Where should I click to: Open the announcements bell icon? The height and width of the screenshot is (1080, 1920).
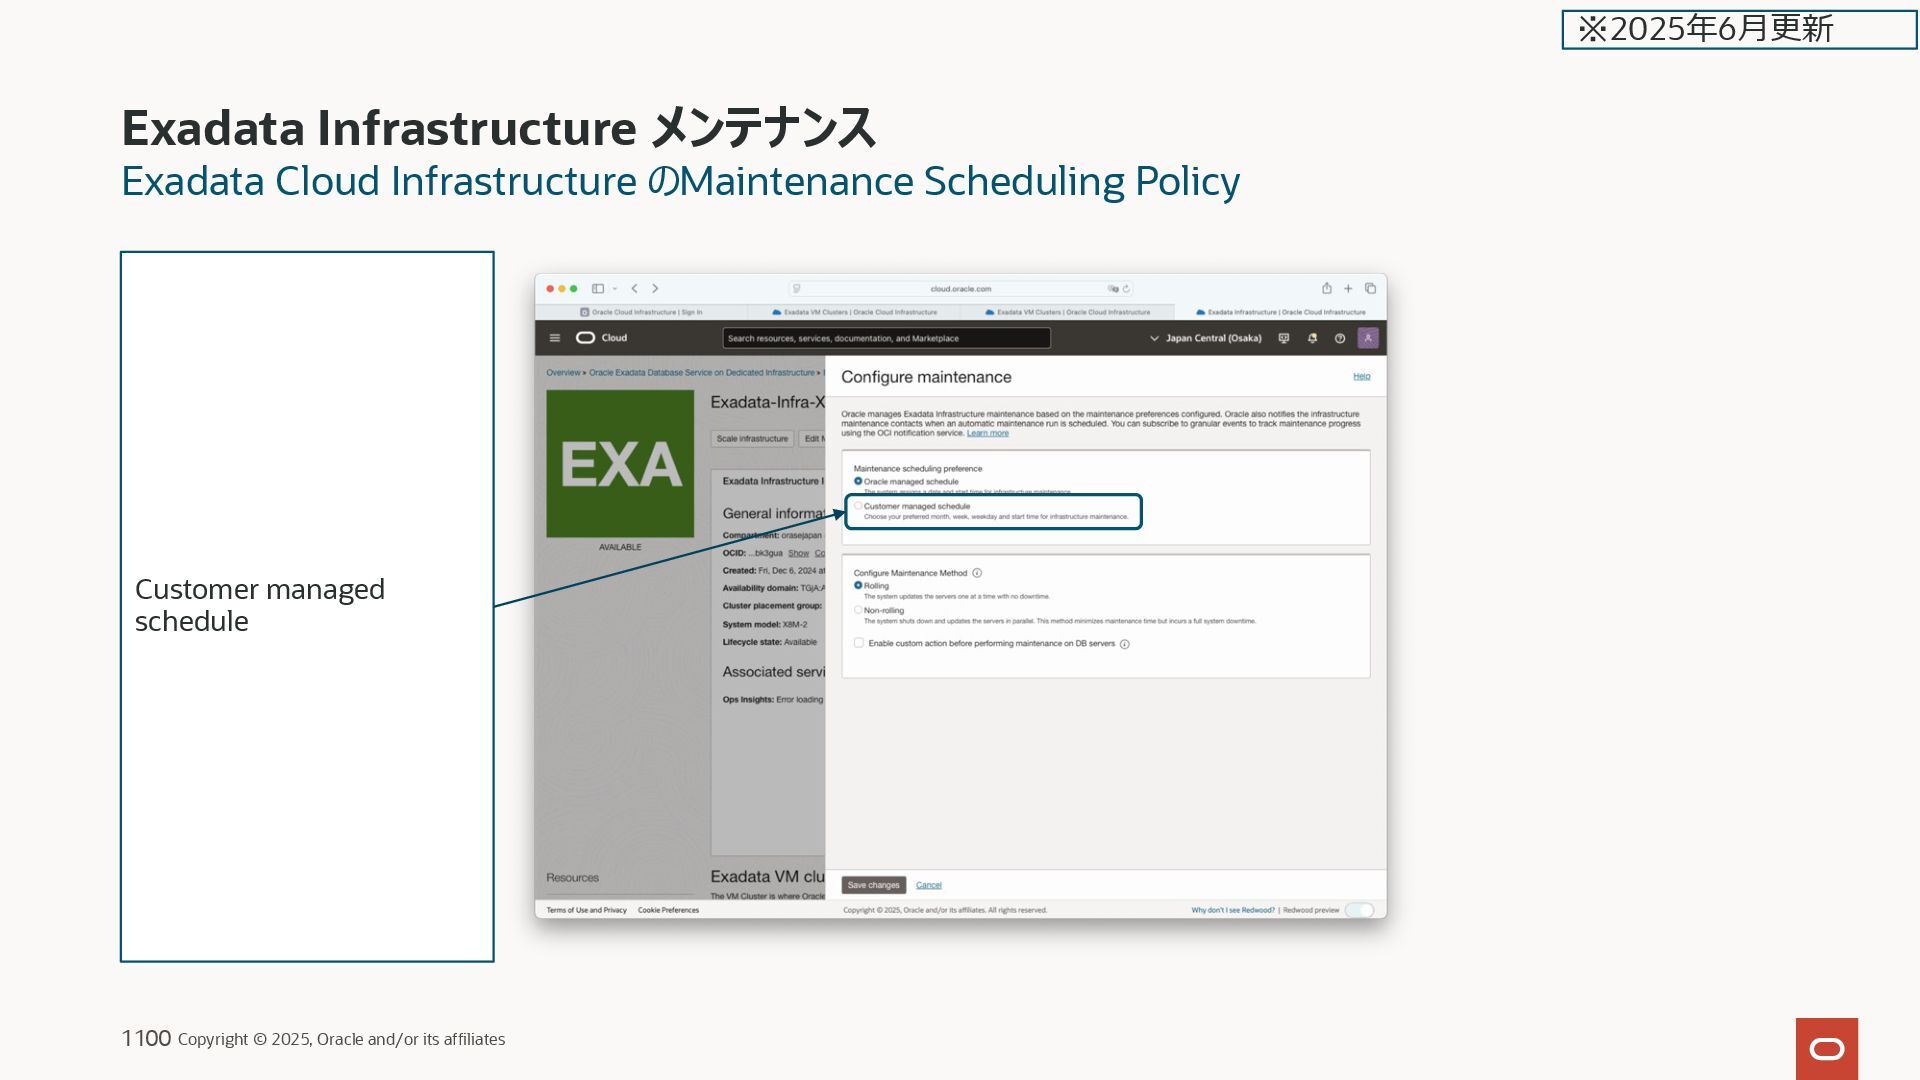(1312, 338)
